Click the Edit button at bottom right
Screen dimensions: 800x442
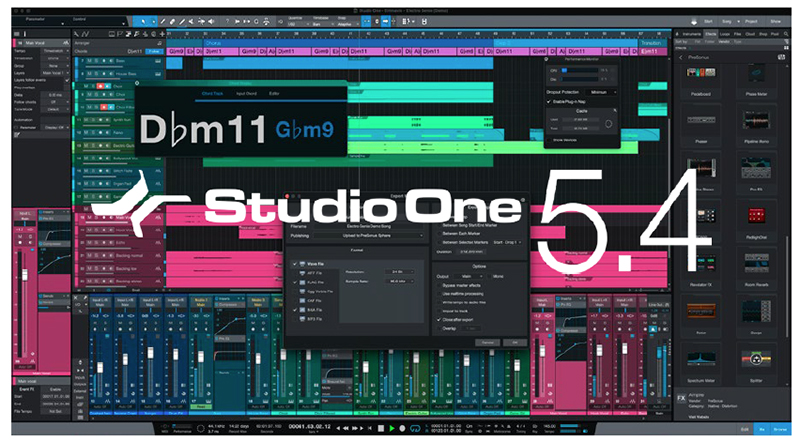tap(744, 429)
